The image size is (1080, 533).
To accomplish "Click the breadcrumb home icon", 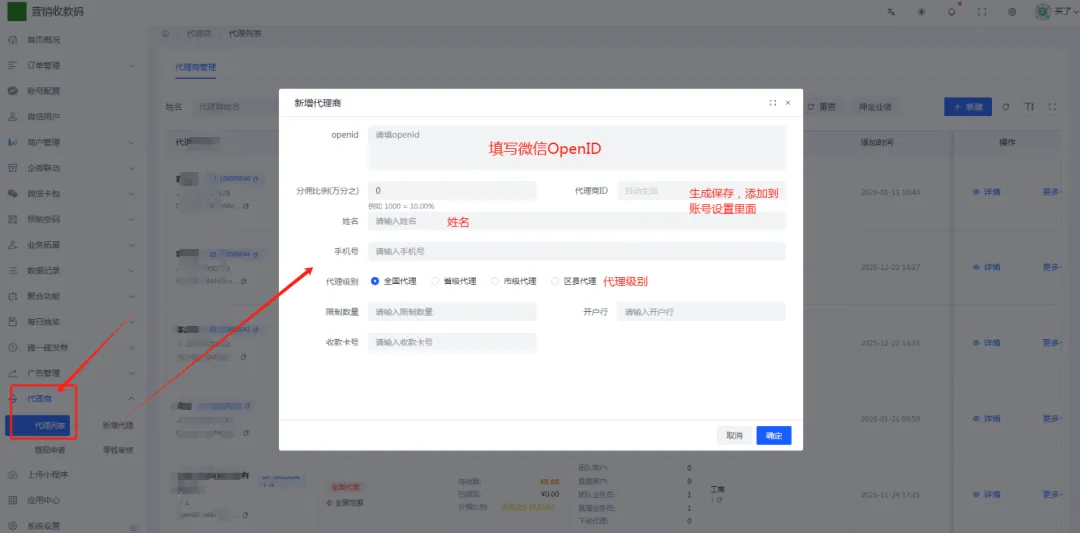I will coord(165,34).
